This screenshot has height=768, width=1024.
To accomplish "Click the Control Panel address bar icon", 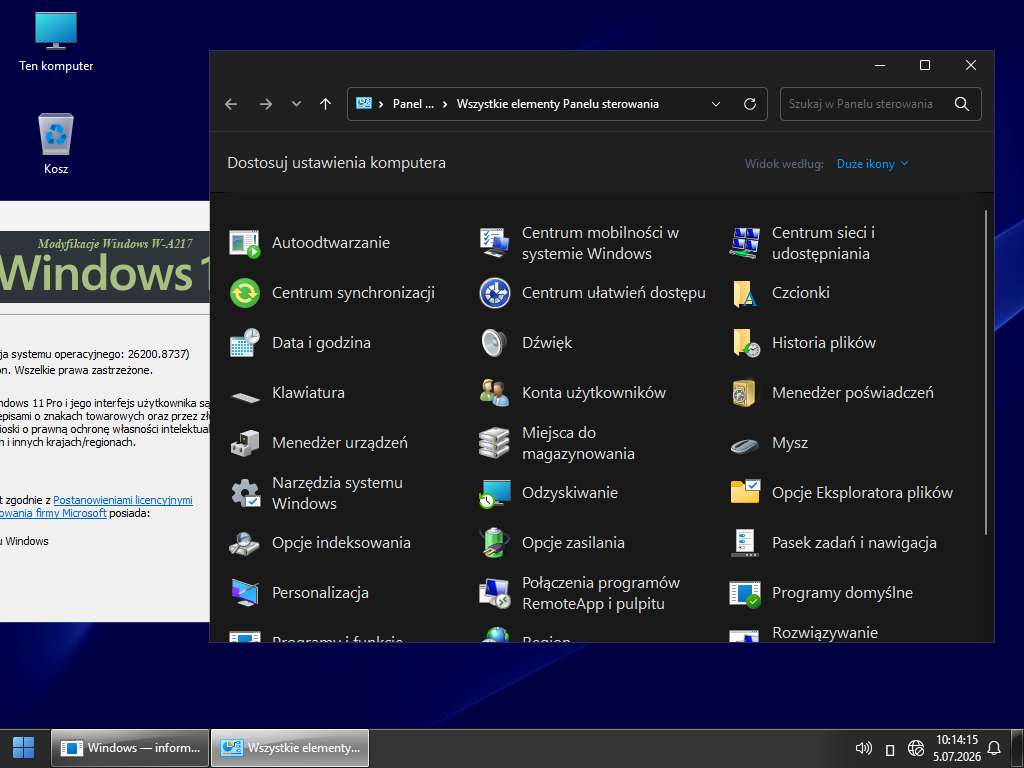I will (x=364, y=103).
